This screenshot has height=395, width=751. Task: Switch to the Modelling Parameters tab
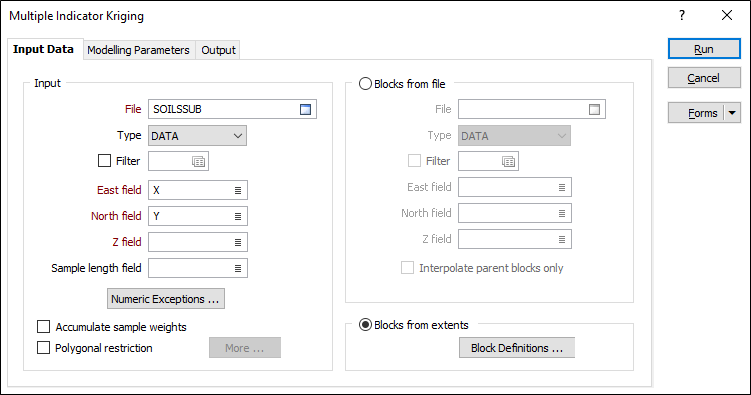tap(138, 50)
